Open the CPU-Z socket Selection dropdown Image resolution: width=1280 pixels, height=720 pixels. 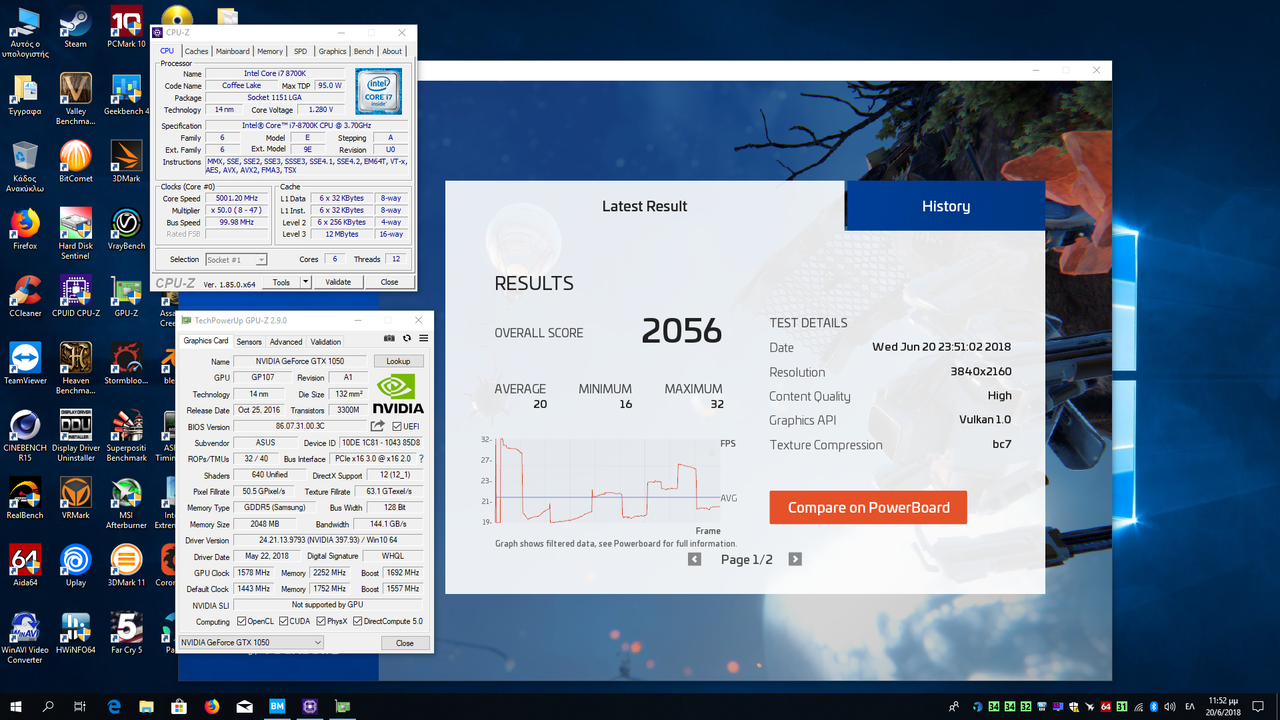click(x=235, y=259)
